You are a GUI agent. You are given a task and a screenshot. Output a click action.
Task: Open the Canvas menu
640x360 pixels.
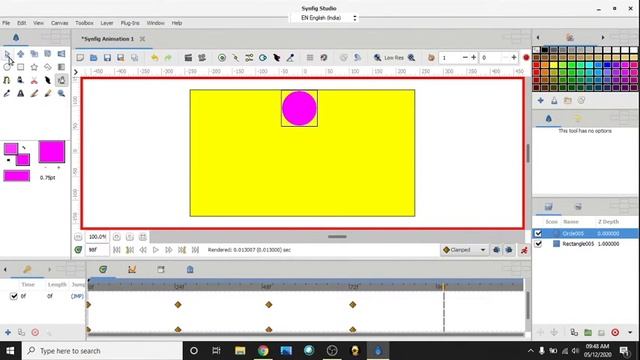click(x=60, y=23)
